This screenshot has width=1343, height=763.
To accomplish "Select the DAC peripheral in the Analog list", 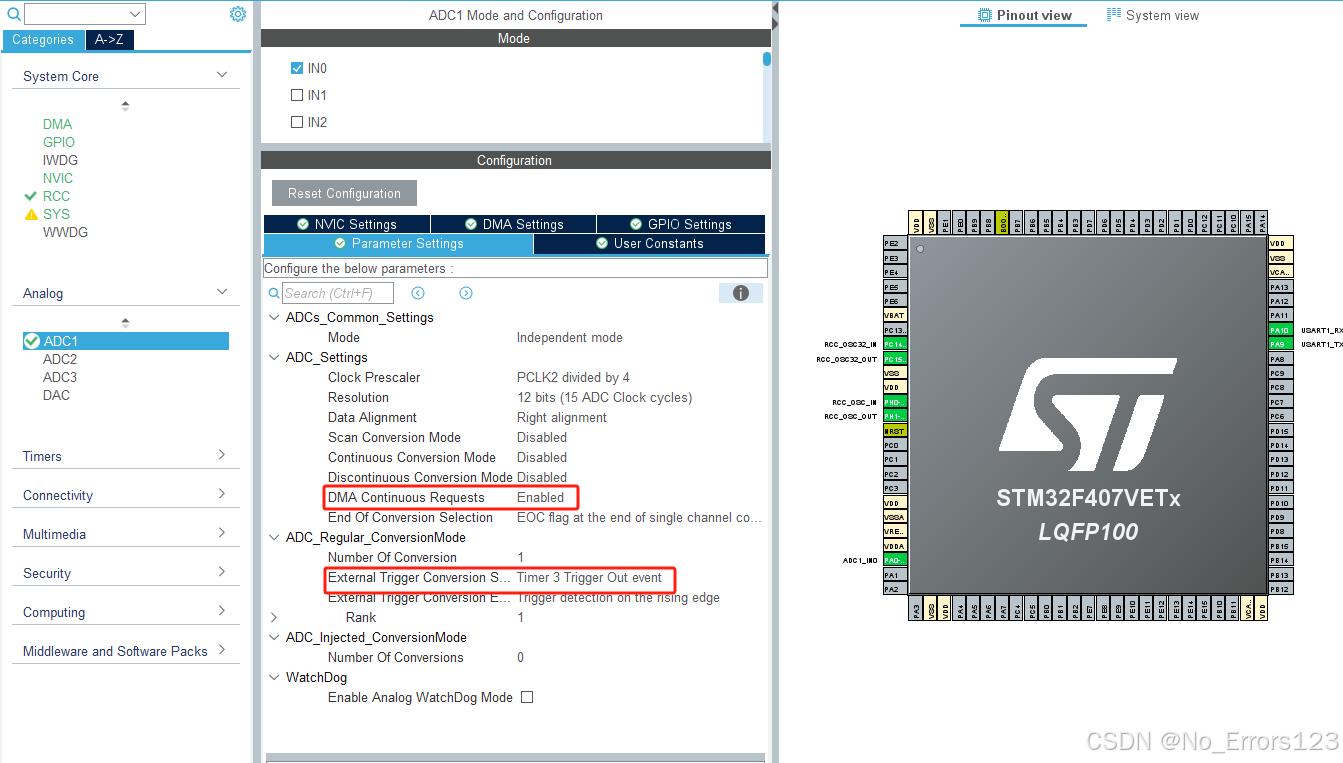I will click(x=56, y=395).
